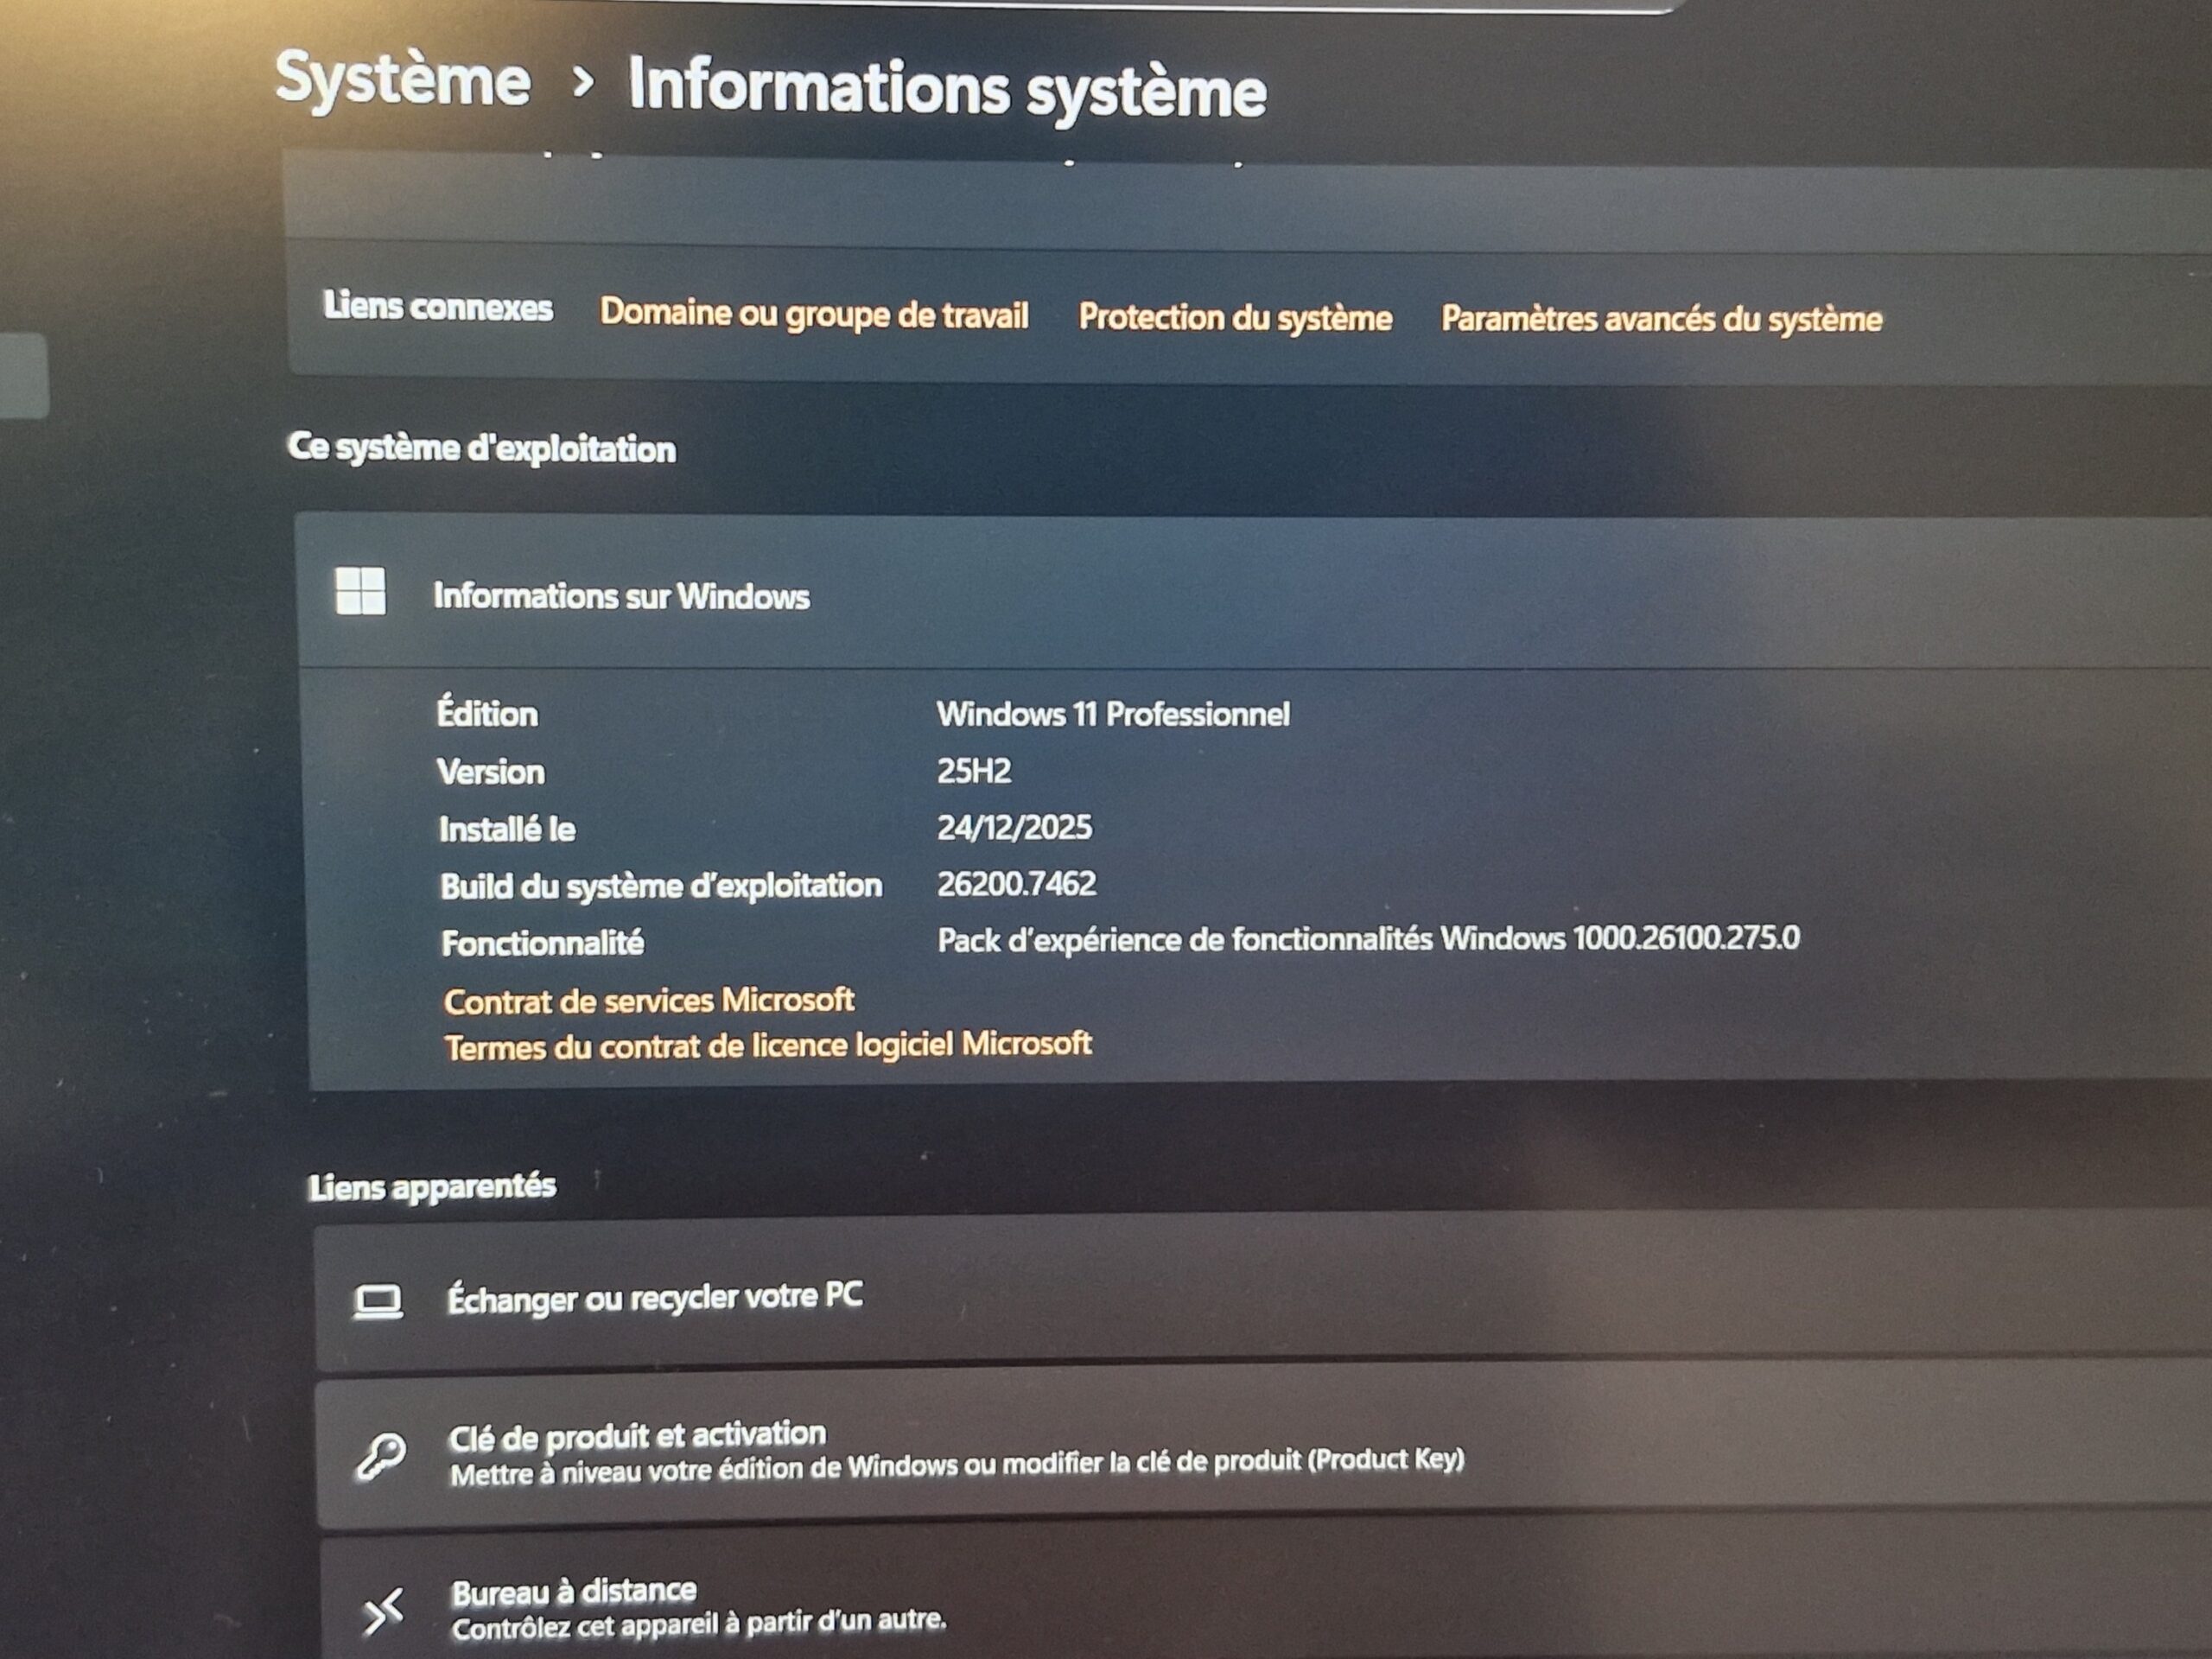The width and height of the screenshot is (2212, 1659).
Task: Click the key icon for product activation
Action: pos(381,1455)
